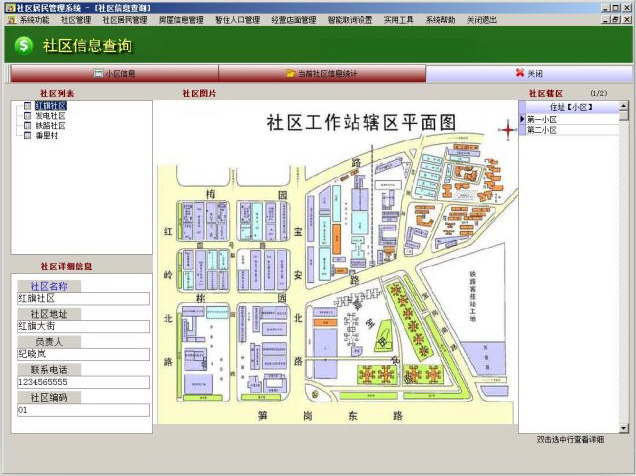Open the 房屋信息管理 menu
This screenshot has width=636, height=476.
(181, 20)
